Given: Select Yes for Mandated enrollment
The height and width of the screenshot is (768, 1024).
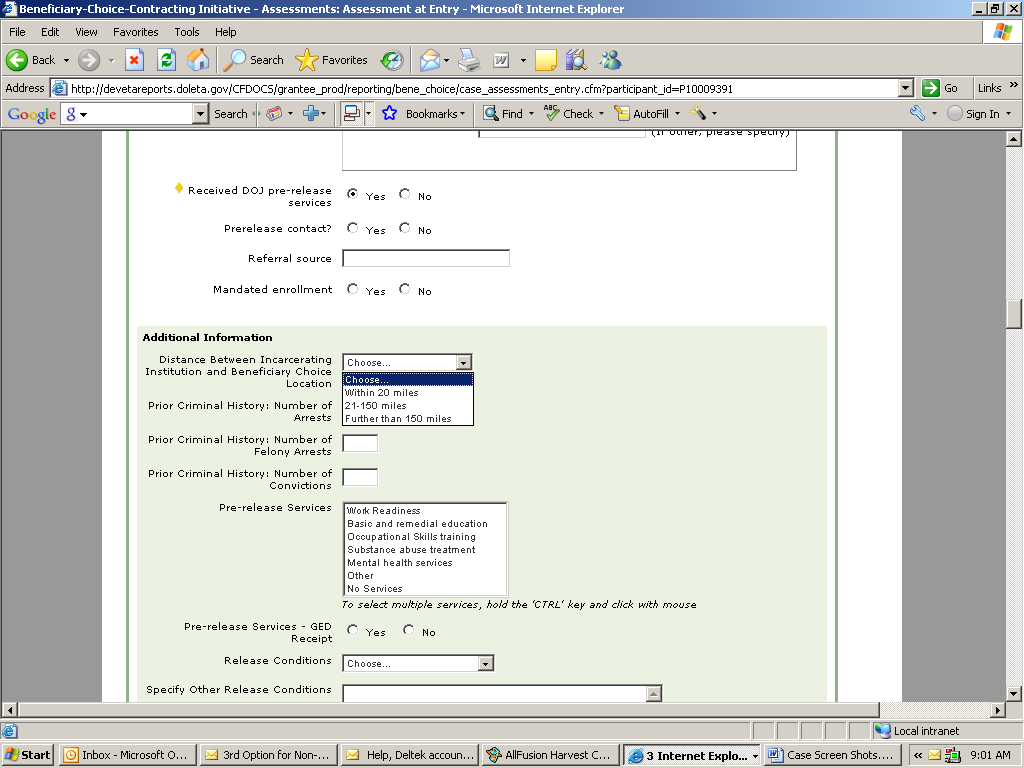Looking at the screenshot, I should 353,289.
